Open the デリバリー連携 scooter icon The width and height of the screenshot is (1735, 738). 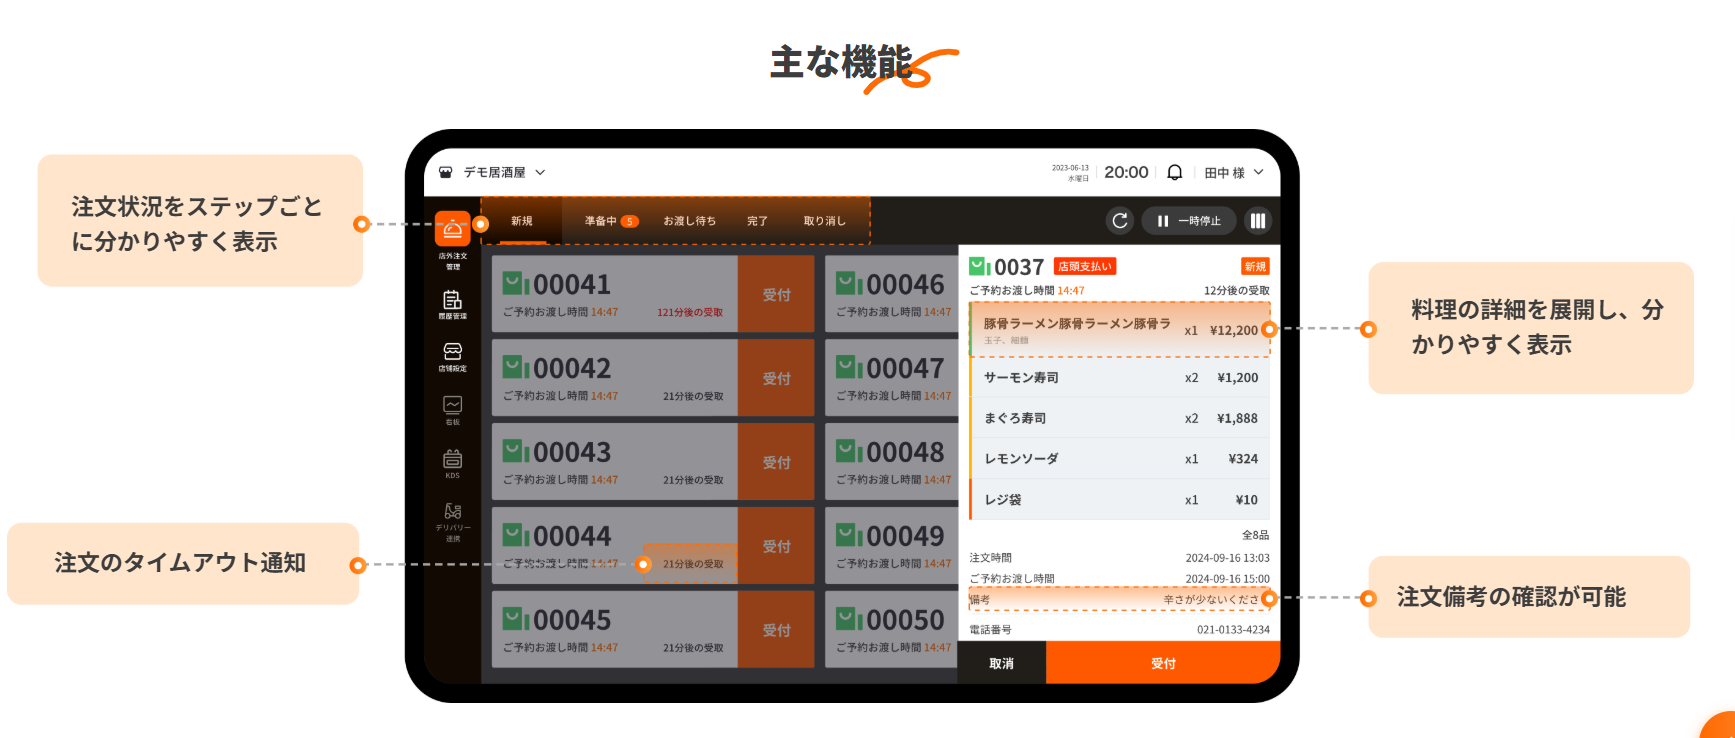(x=453, y=511)
